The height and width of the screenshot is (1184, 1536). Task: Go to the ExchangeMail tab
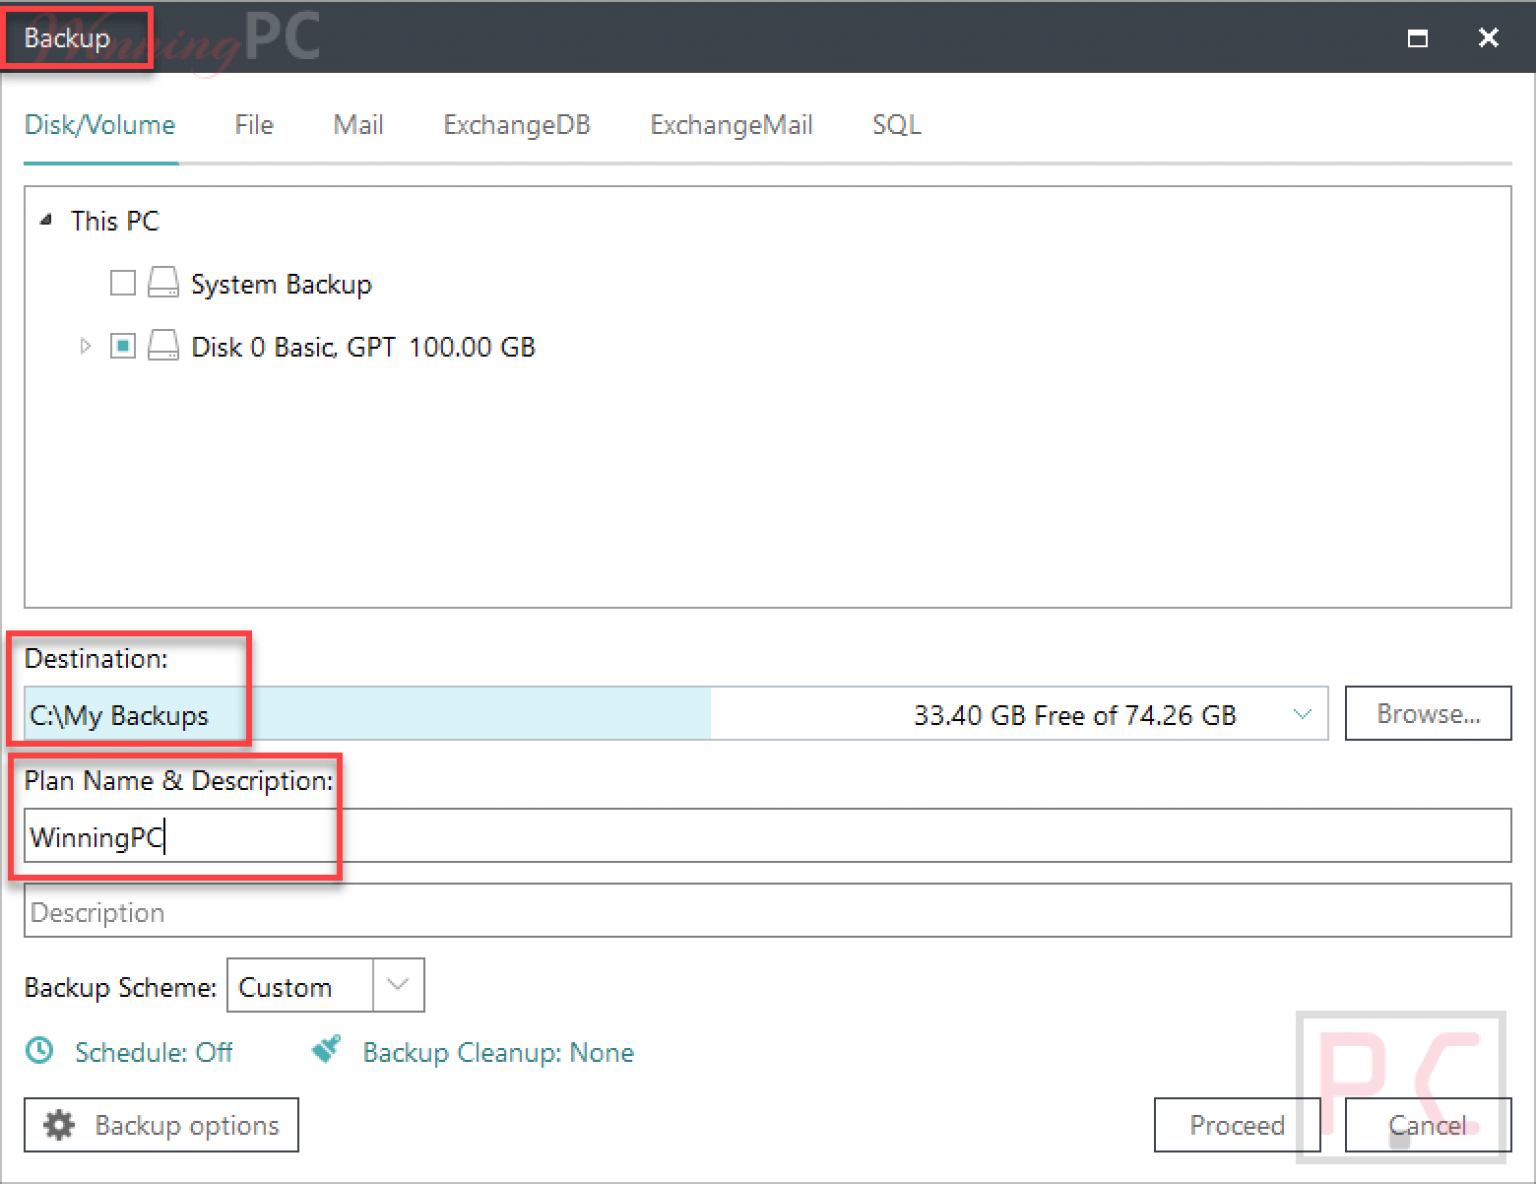tap(731, 125)
